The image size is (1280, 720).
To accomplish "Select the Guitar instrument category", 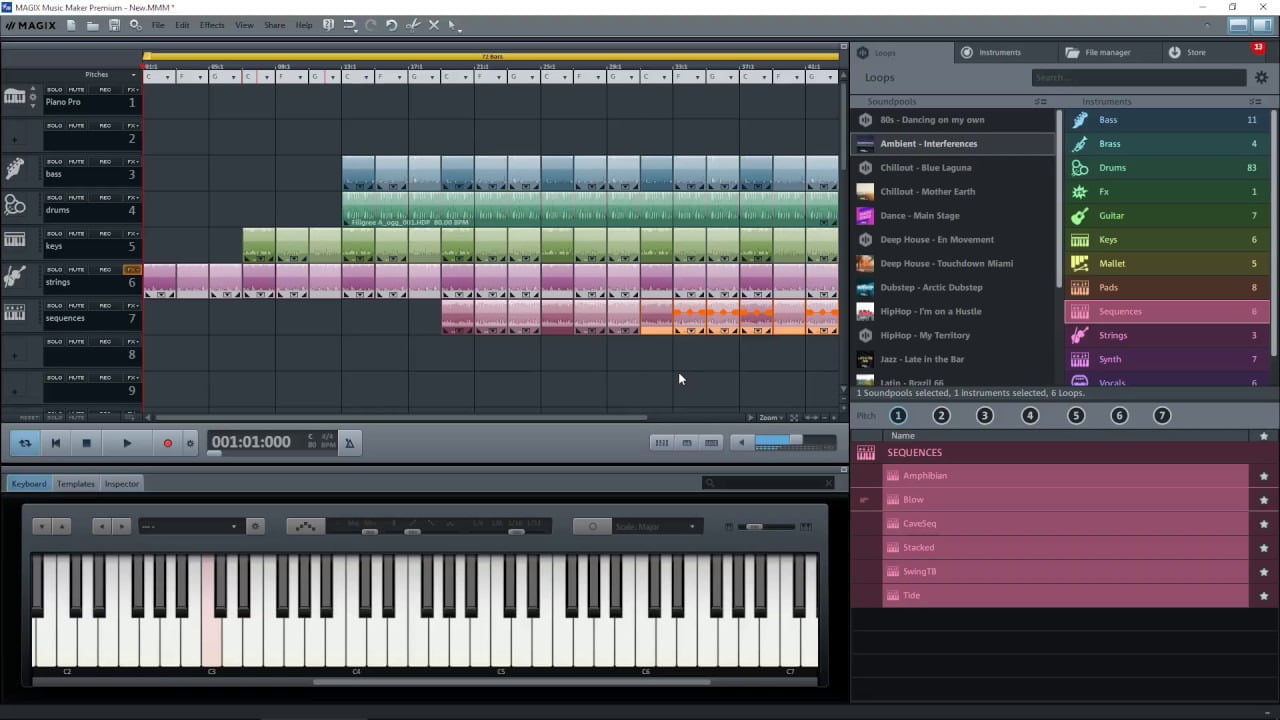I will pyautogui.click(x=1166, y=216).
